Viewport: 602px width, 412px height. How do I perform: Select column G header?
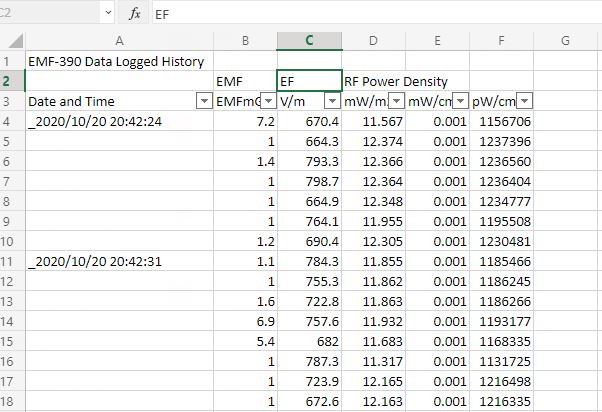tap(565, 41)
